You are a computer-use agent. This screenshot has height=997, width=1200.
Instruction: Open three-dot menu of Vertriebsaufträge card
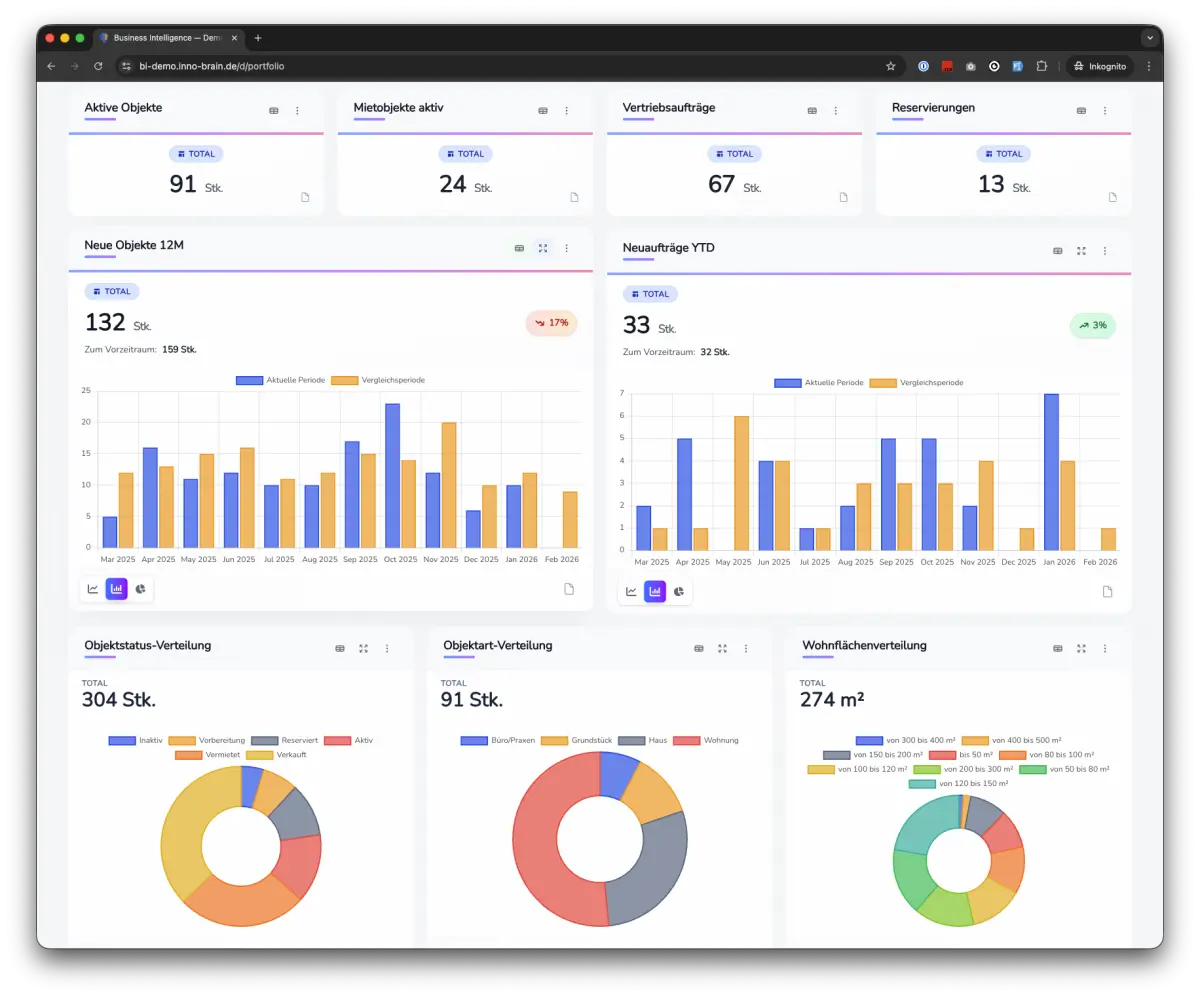(835, 111)
